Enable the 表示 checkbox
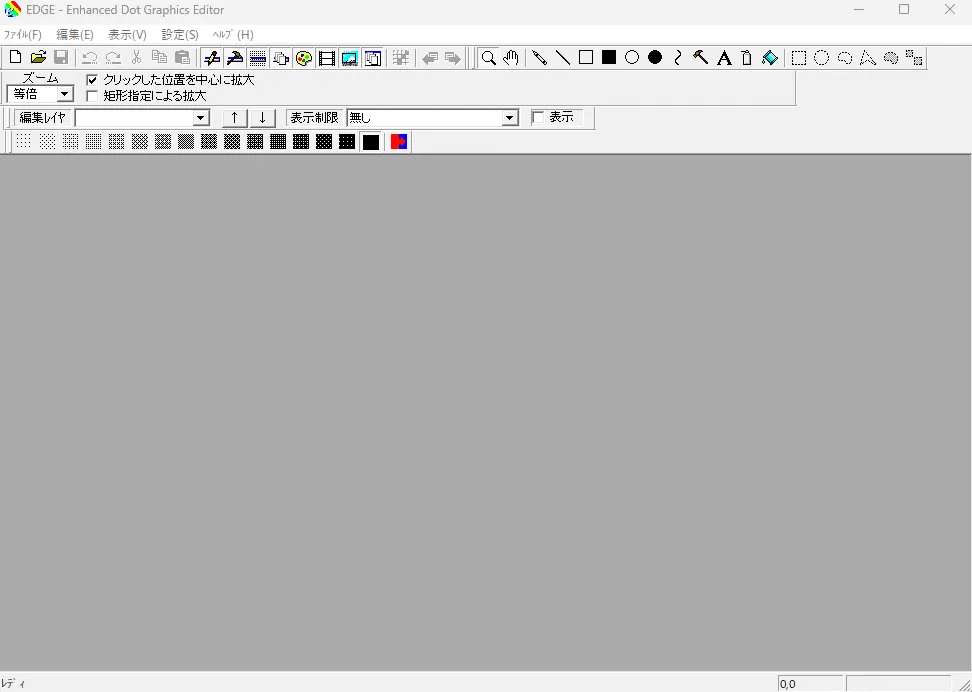 538,117
